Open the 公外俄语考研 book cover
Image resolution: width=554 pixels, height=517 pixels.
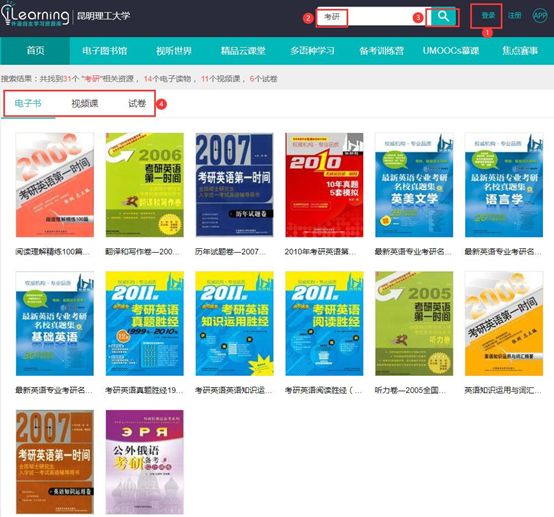coord(145,462)
